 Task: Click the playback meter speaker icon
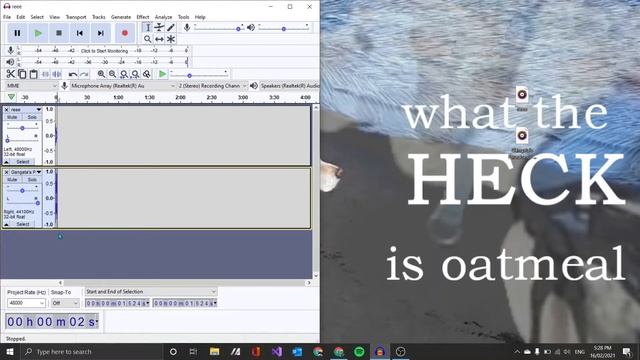(x=10, y=62)
